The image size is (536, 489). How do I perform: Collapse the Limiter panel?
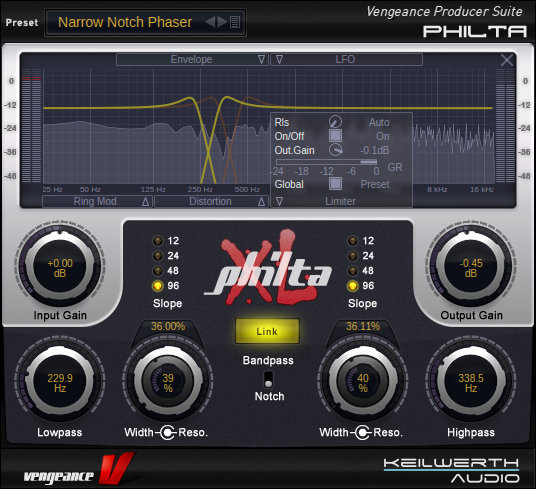pos(341,202)
